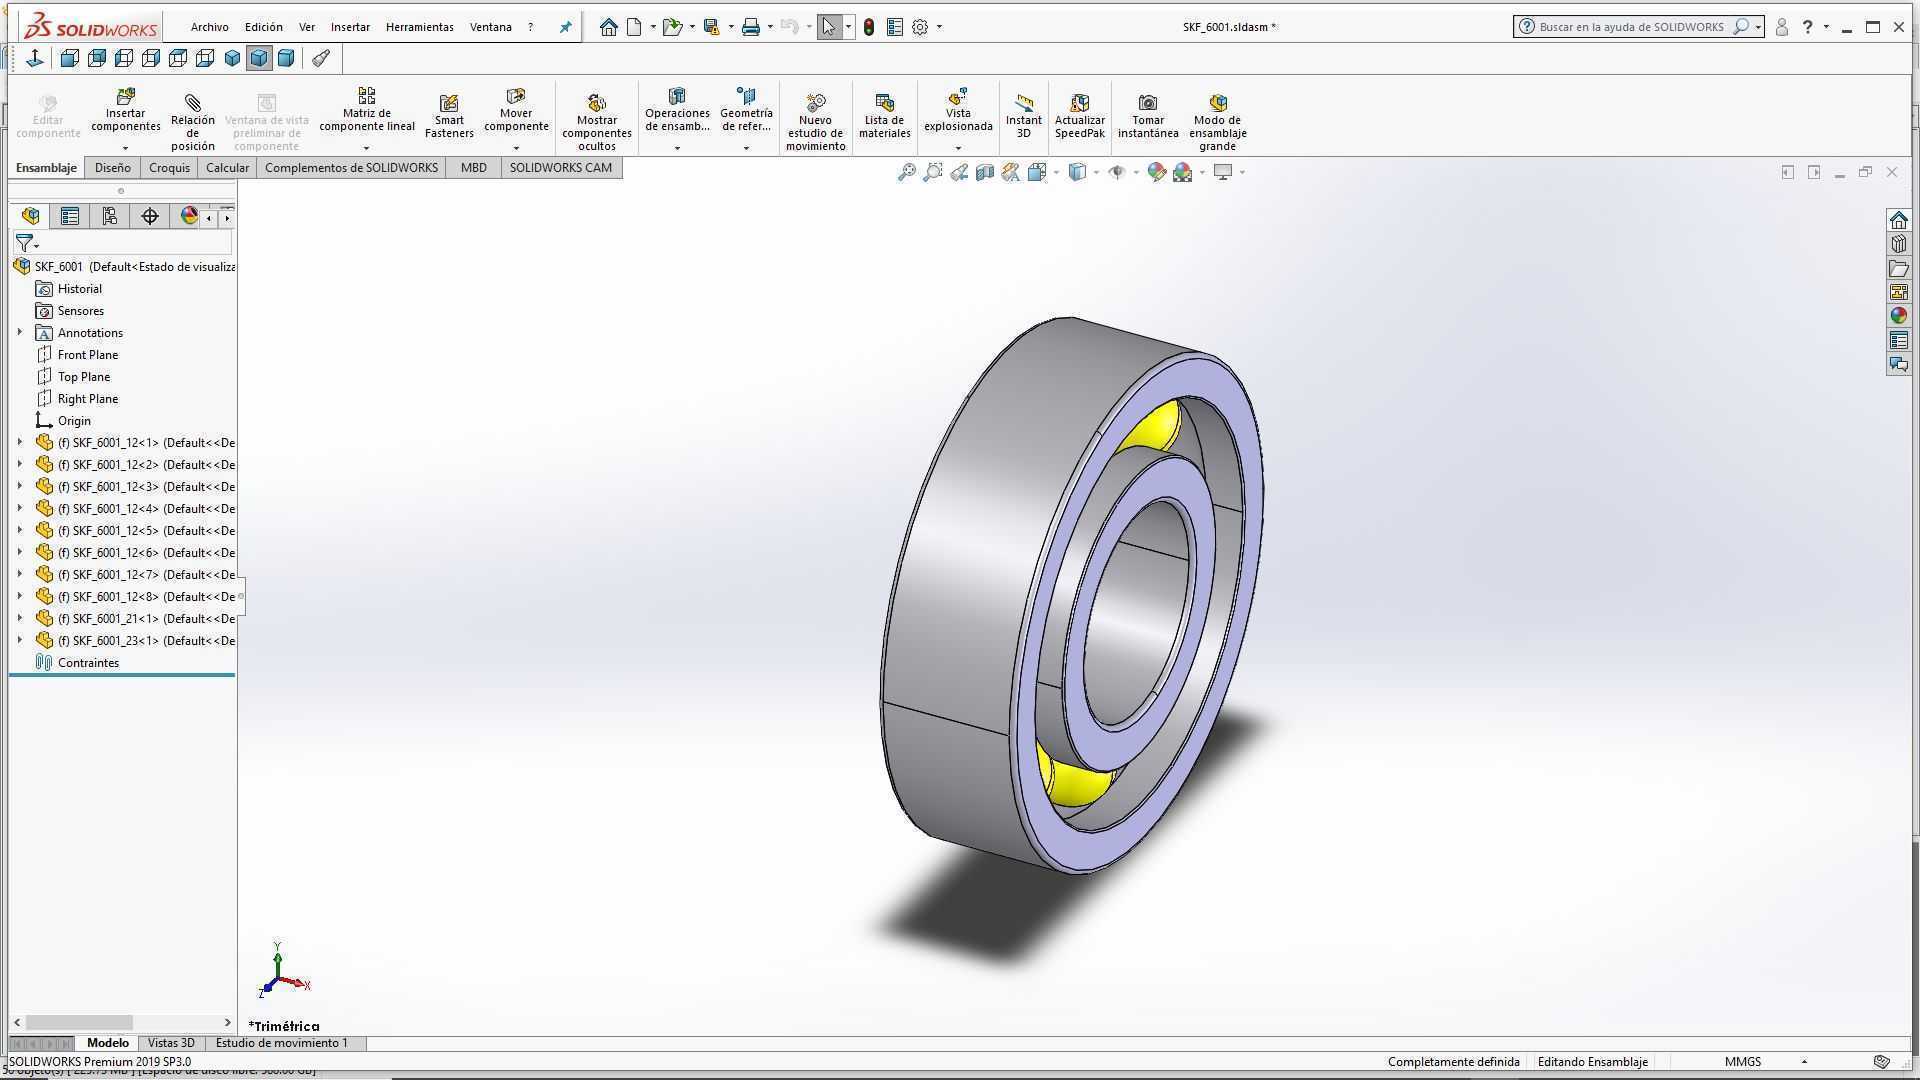The image size is (1920, 1080).
Task: Switch to Complementos de SOLIDWORKS tab
Action: click(x=351, y=168)
